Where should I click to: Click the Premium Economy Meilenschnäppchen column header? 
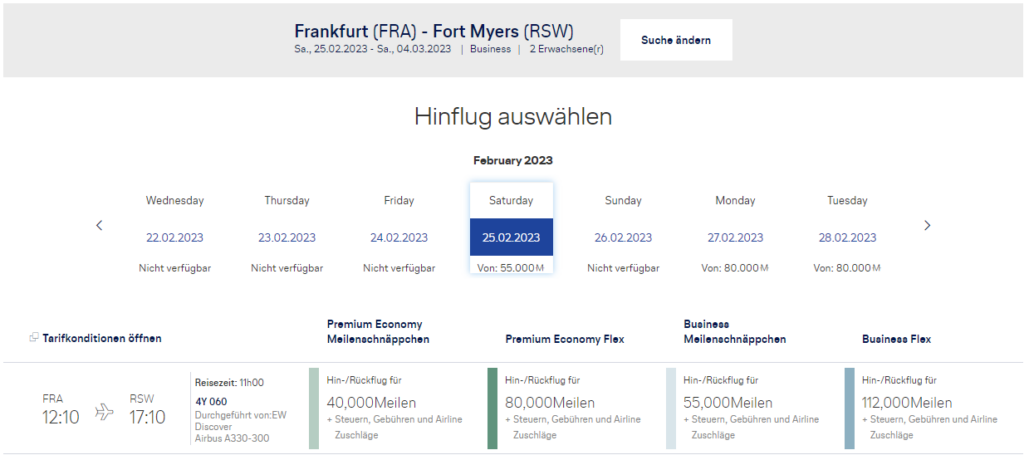(378, 332)
